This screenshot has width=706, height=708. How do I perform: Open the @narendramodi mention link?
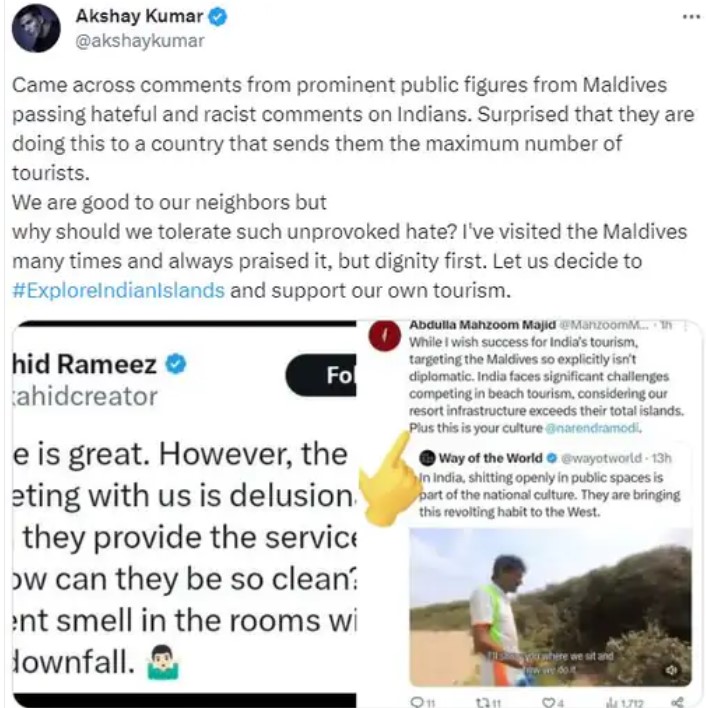coord(592,428)
